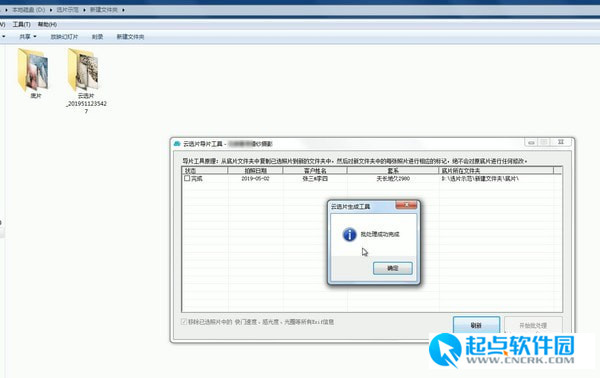600x378 pixels.
Task: Go to 选片示范 in the address breadcrumb
Action: pyautogui.click(x=68, y=10)
